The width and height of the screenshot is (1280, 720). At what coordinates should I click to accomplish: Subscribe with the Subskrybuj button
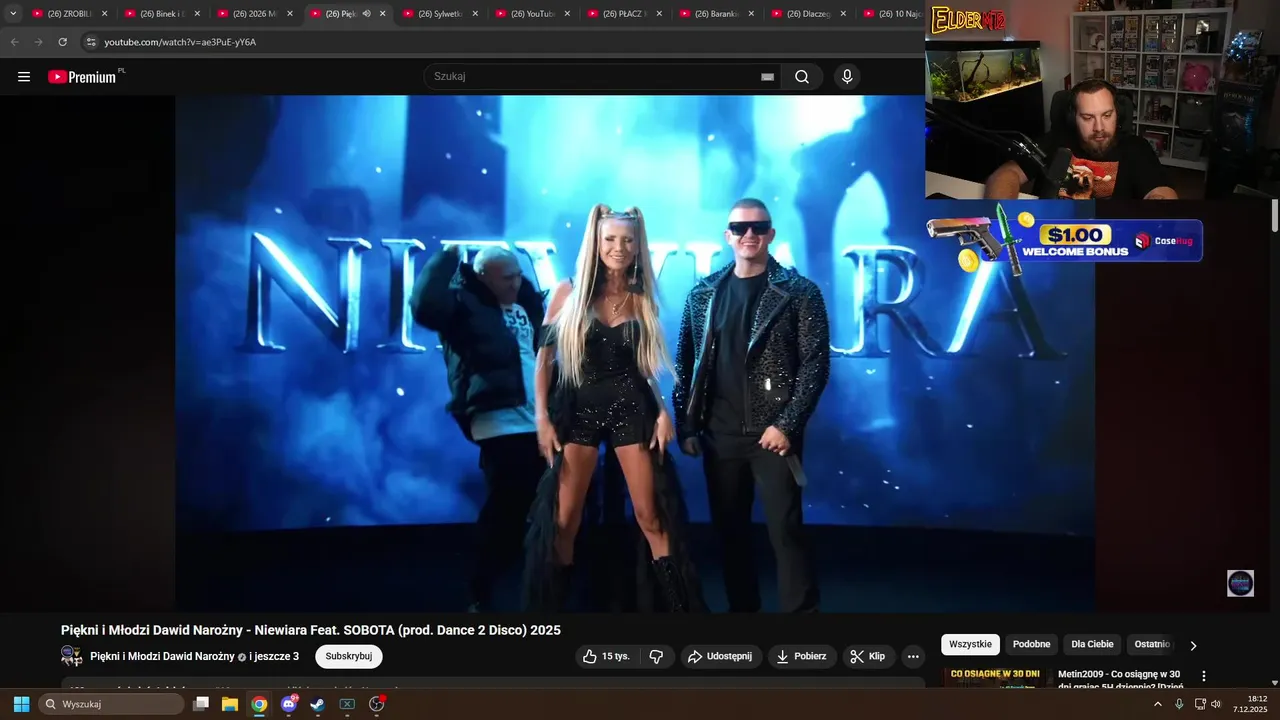click(349, 656)
